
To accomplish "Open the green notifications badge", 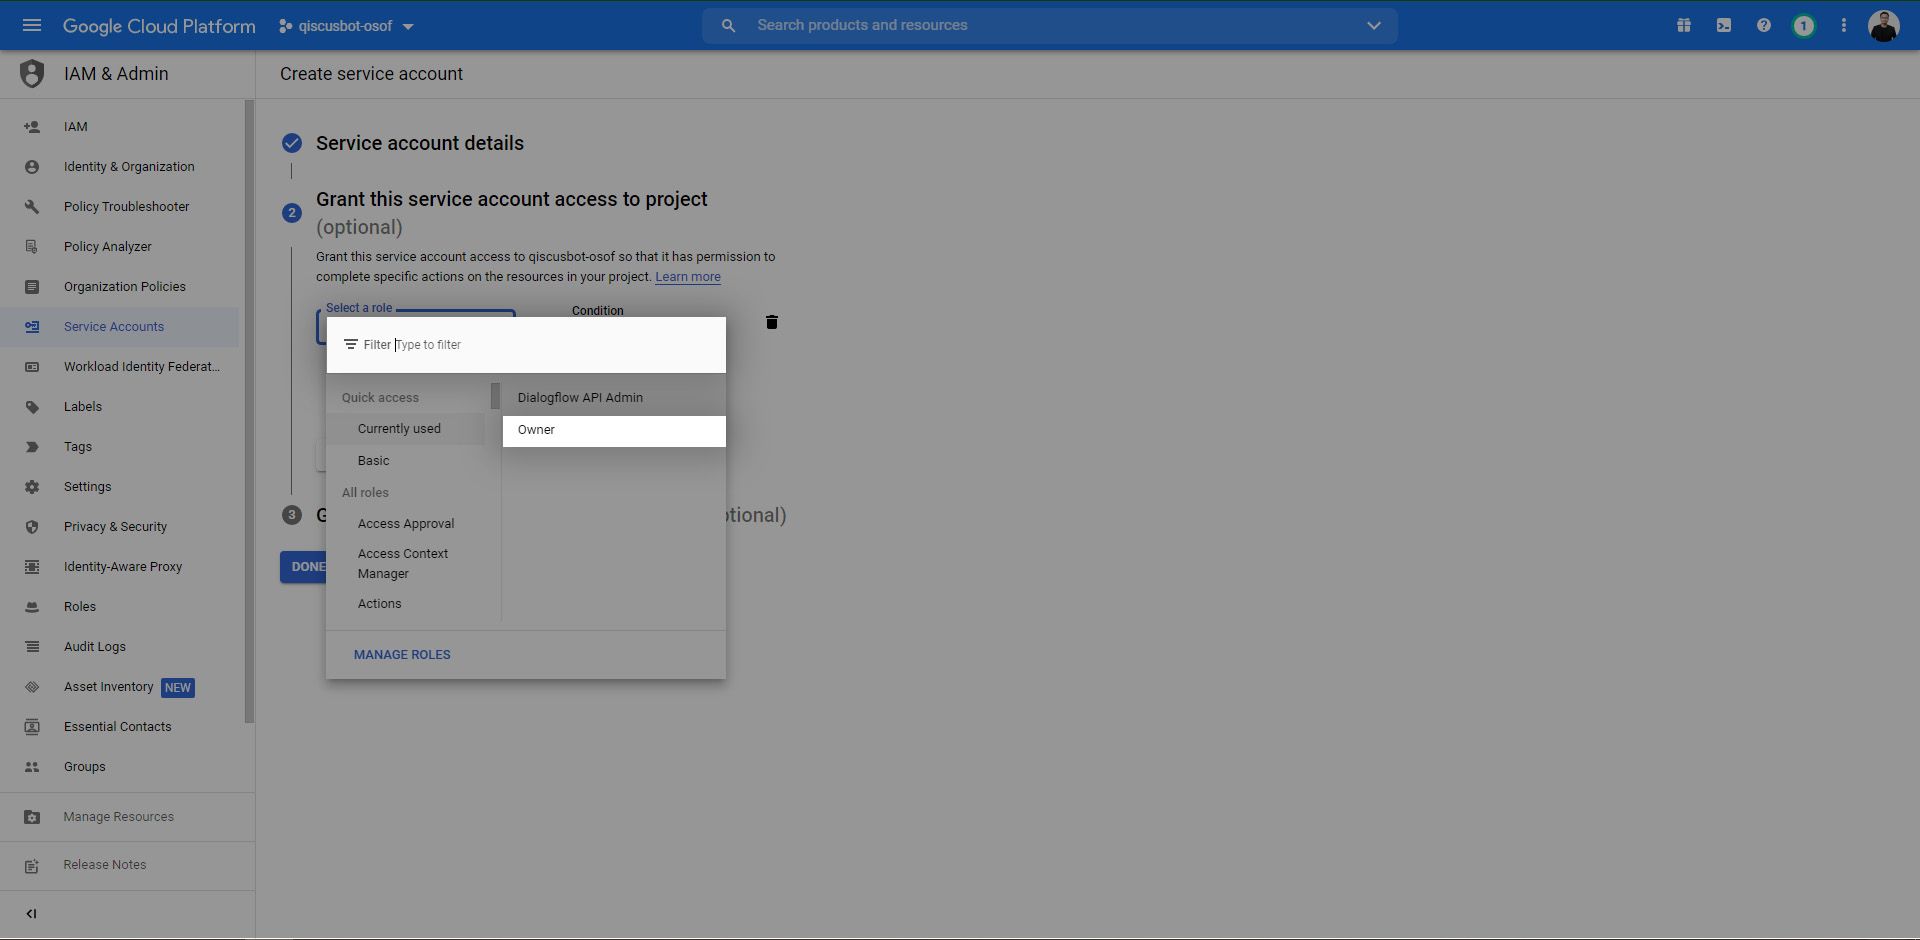I will (x=1803, y=26).
